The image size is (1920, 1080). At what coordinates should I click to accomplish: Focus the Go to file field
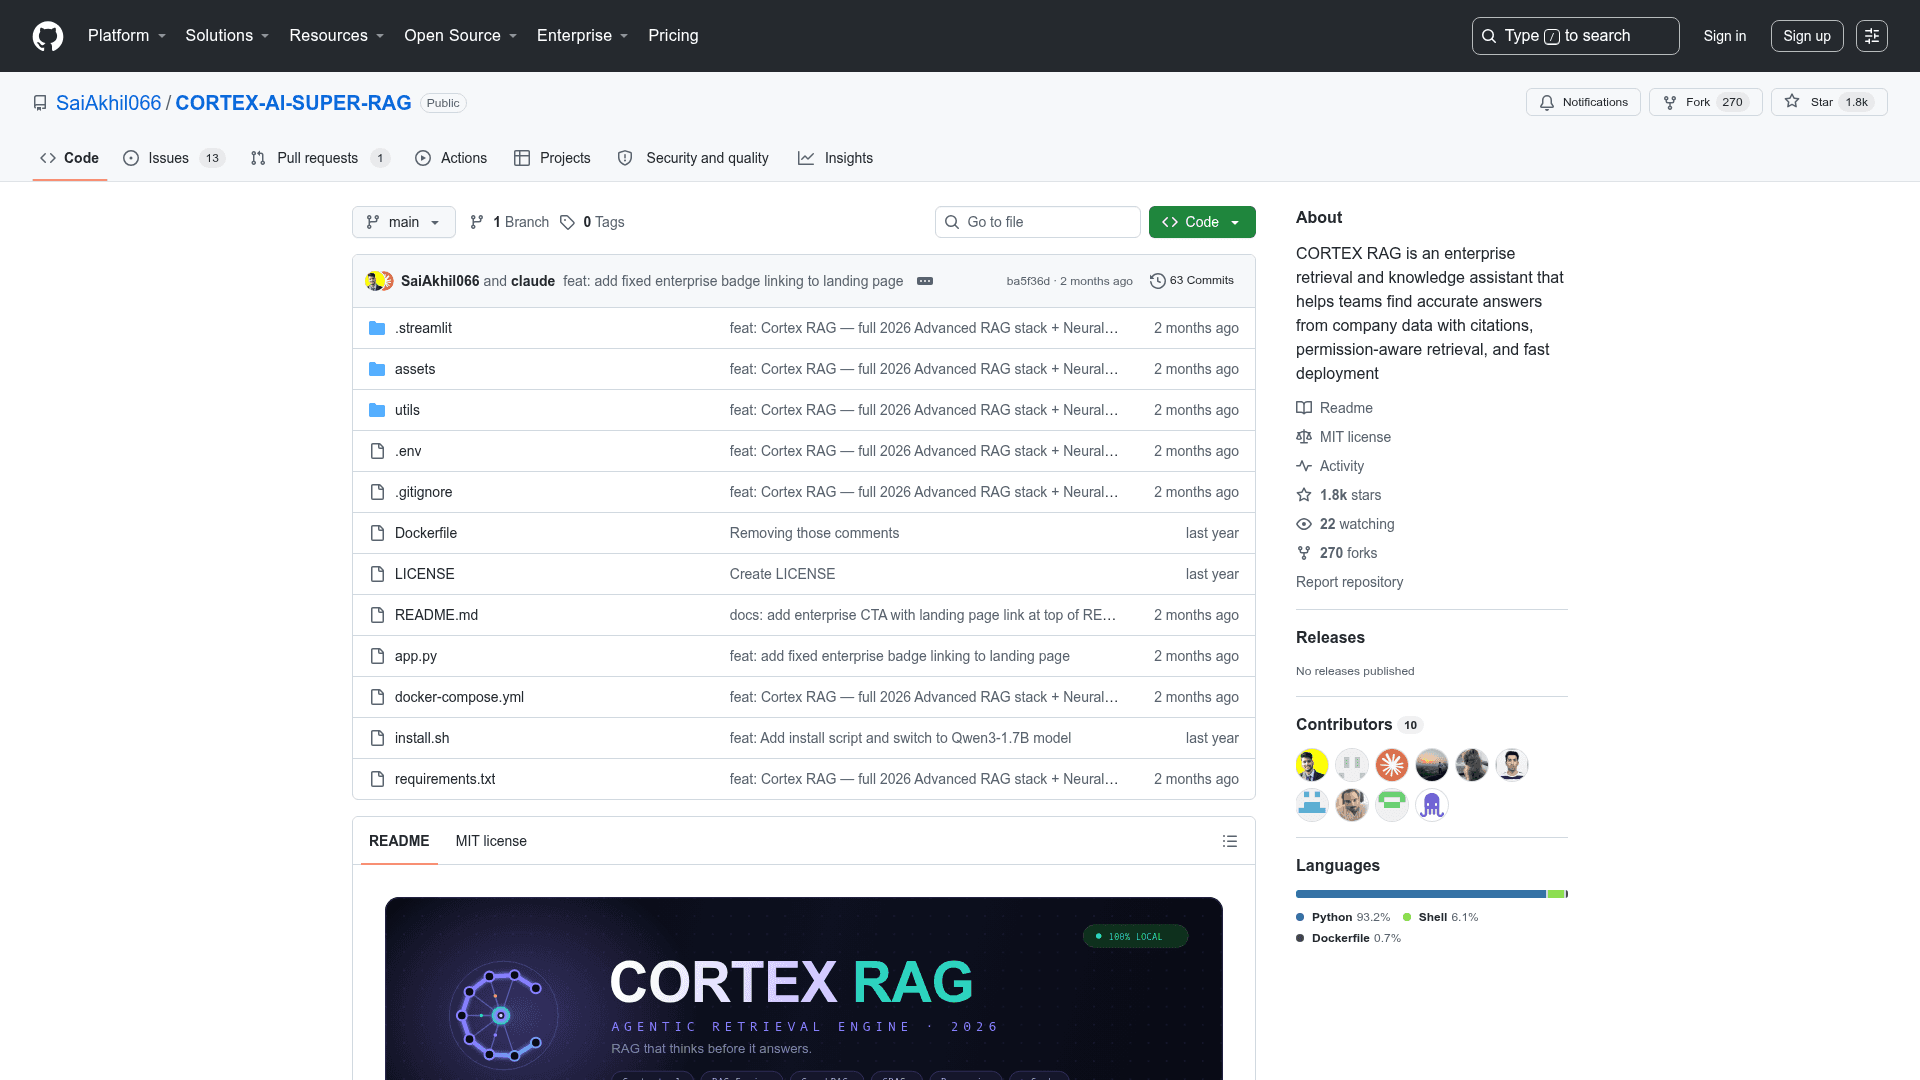click(x=1038, y=222)
